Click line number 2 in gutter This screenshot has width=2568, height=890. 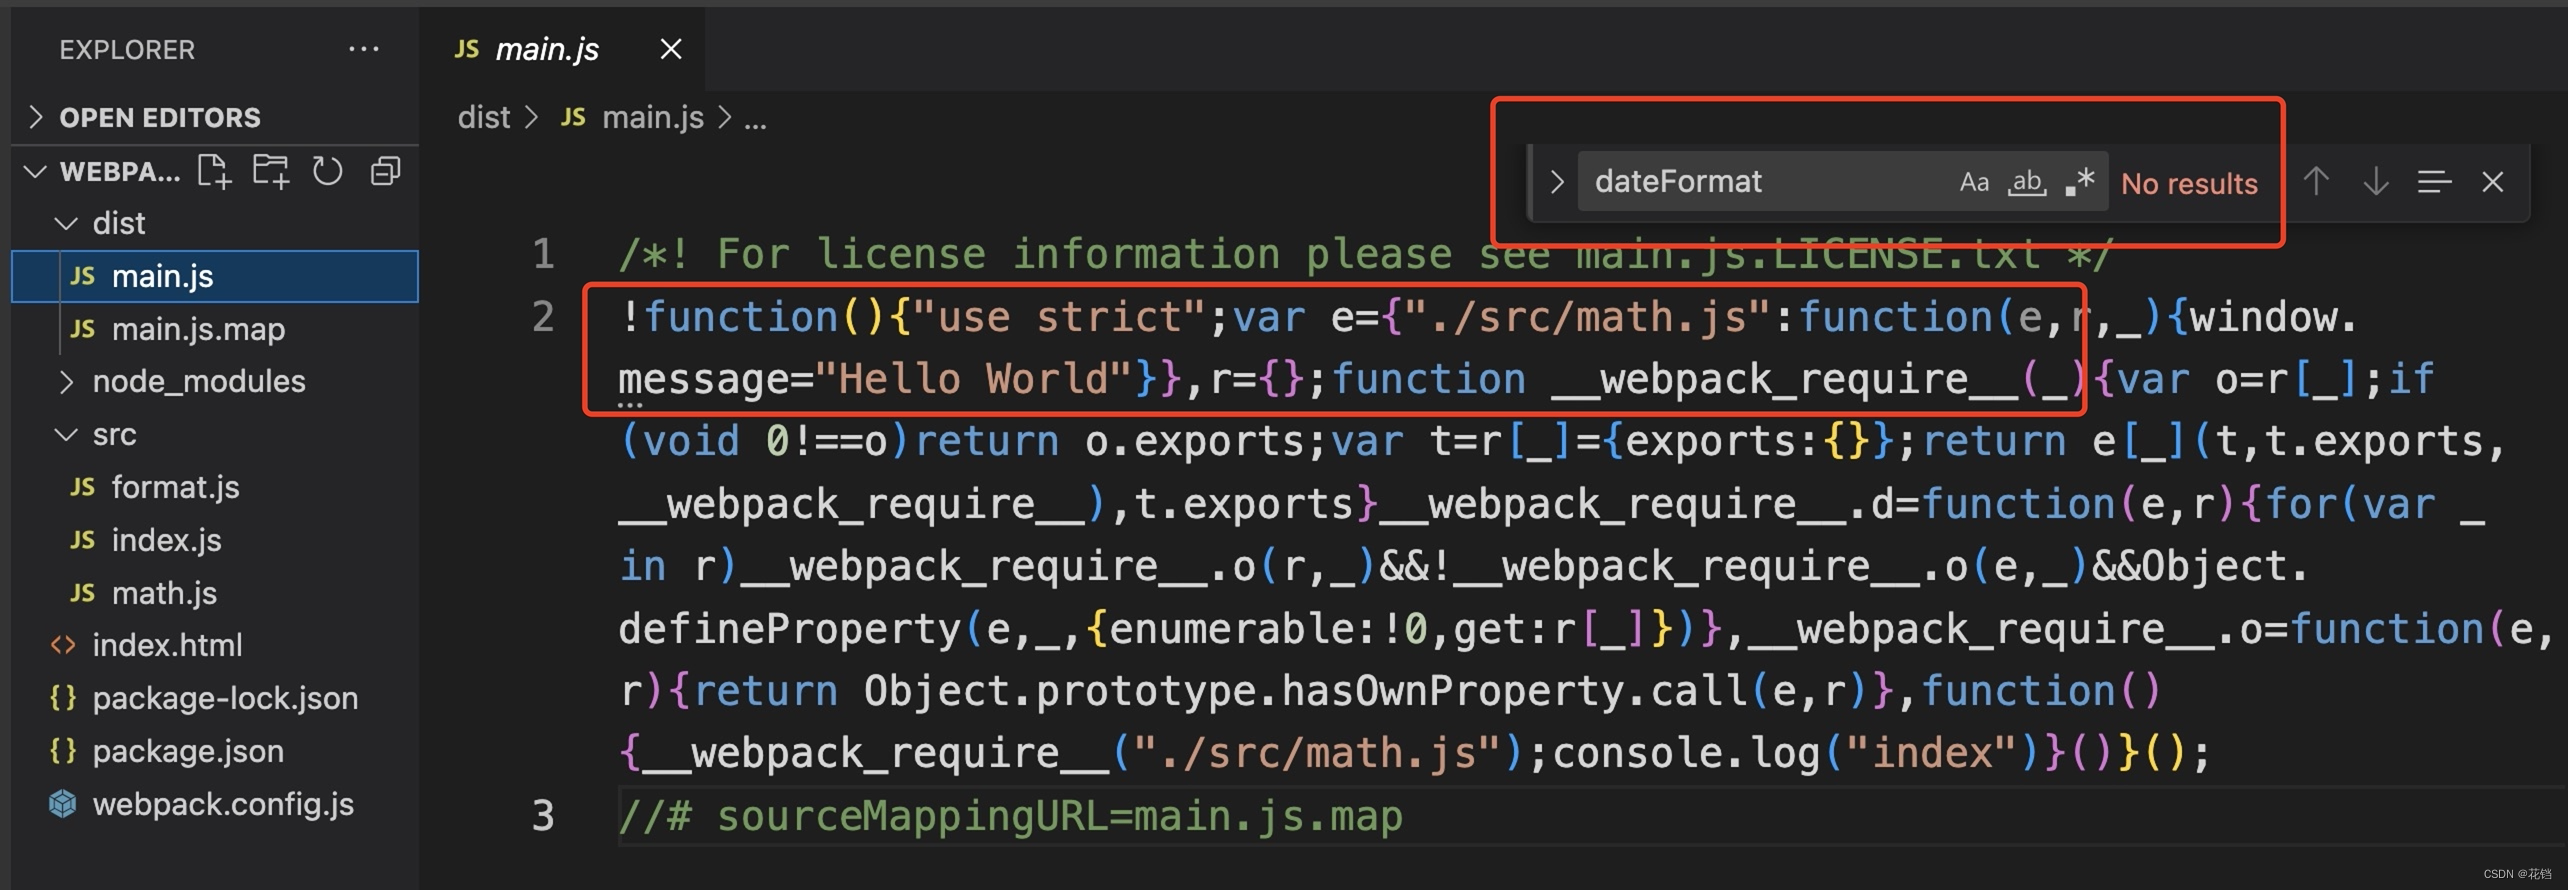pos(543,317)
